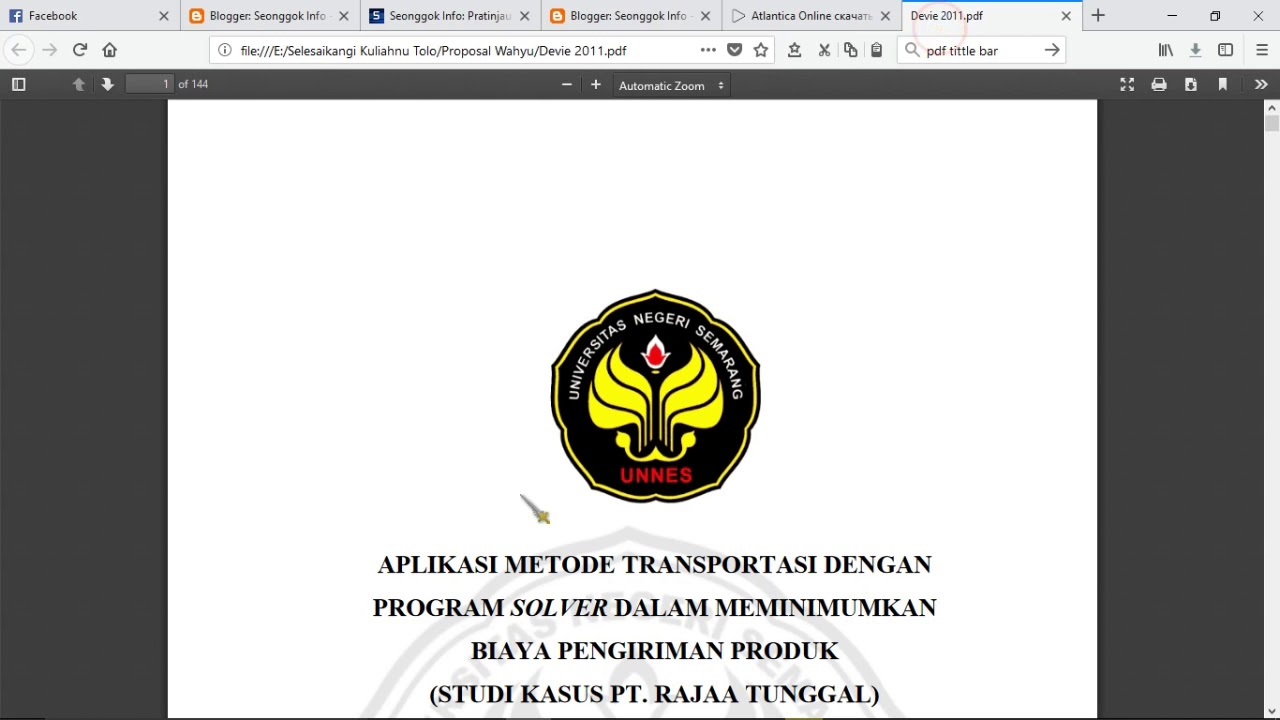This screenshot has height=720, width=1280.
Task: Save page to Pocket
Action: point(735,50)
